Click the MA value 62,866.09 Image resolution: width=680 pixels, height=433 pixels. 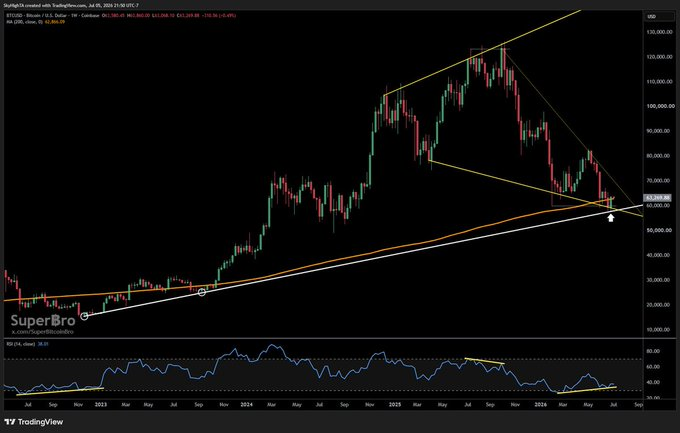coord(57,22)
